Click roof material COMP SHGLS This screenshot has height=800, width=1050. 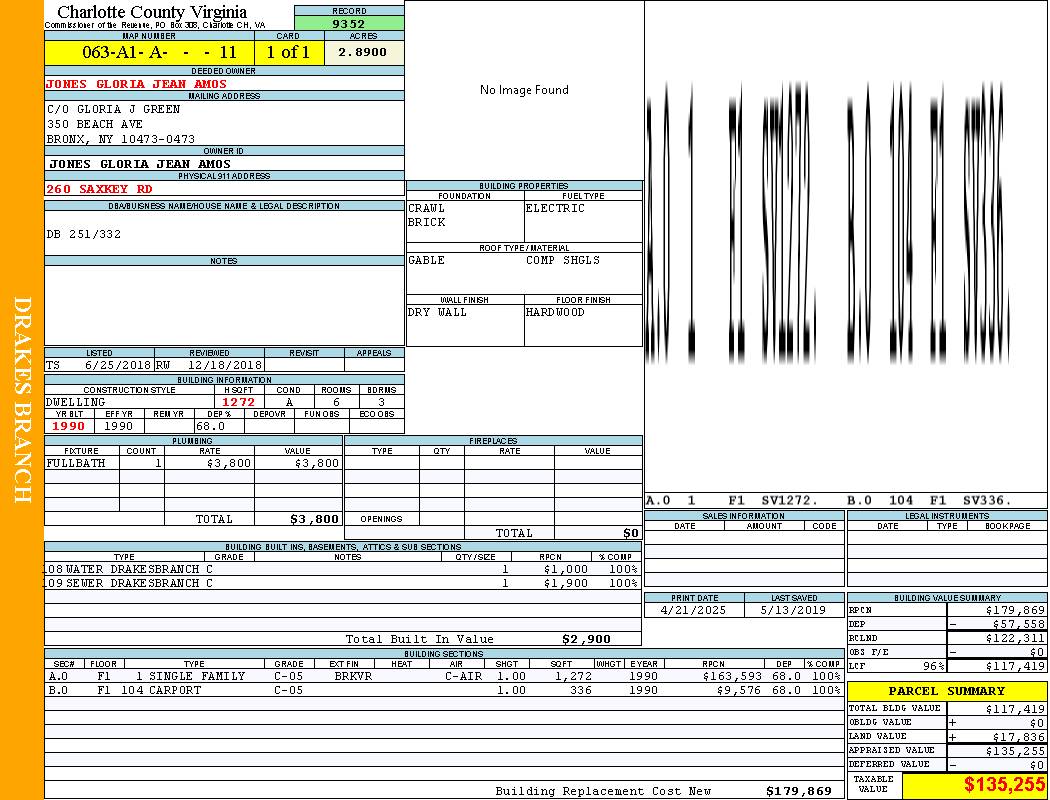[x=562, y=260]
